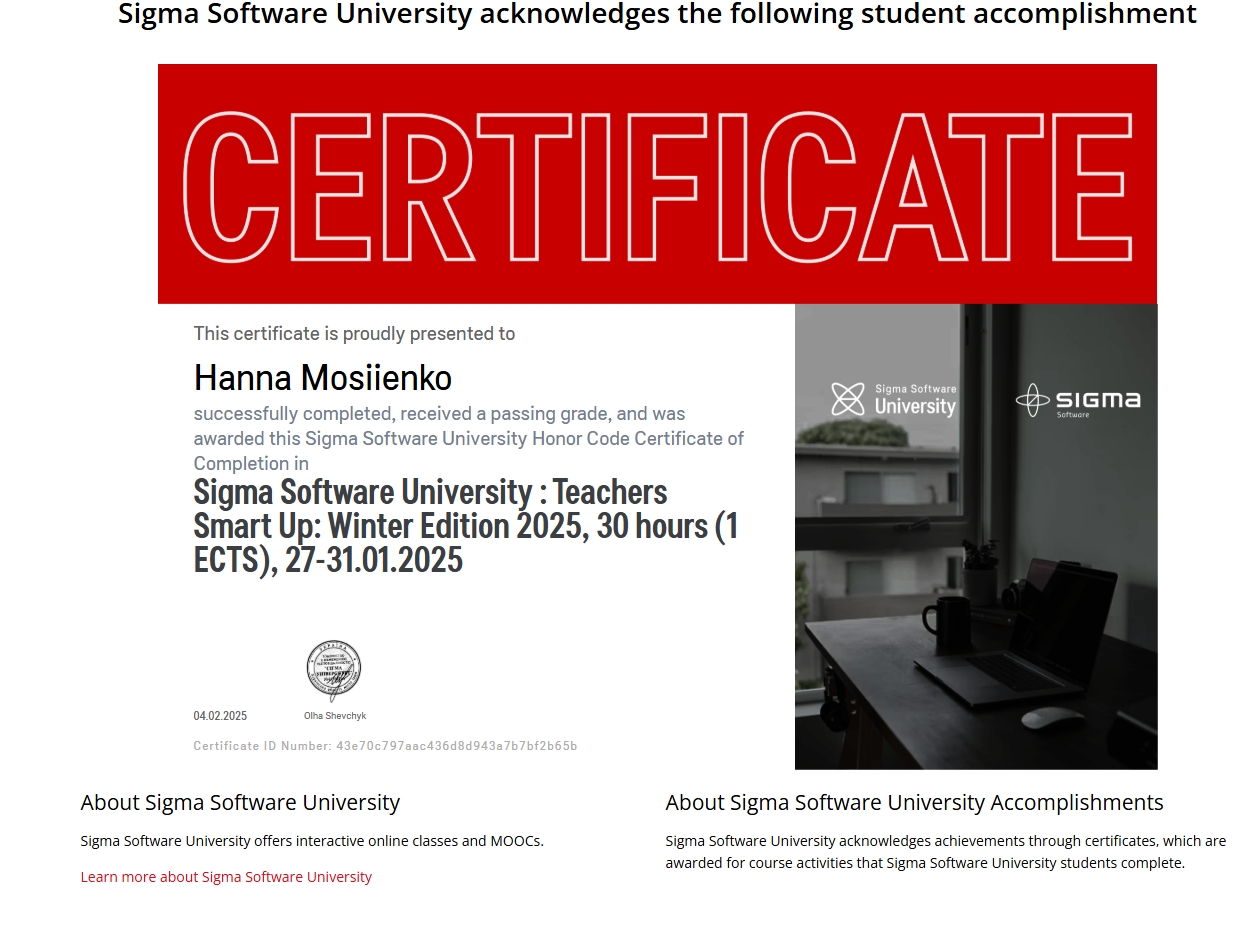Click the Sigma Software University logo

(893, 399)
